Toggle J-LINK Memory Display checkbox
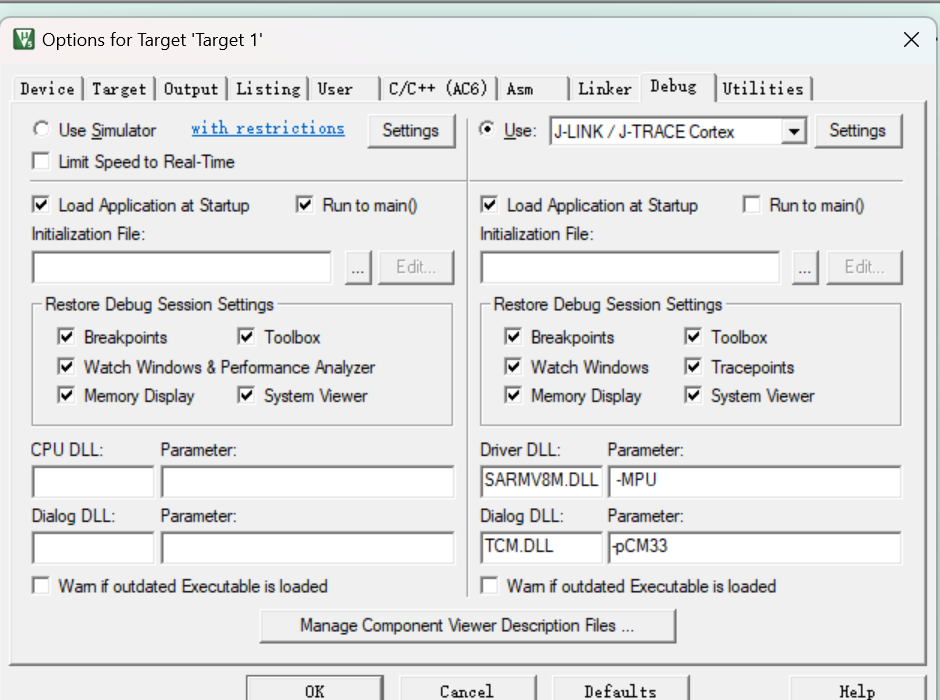This screenshot has width=940, height=700. click(513, 395)
